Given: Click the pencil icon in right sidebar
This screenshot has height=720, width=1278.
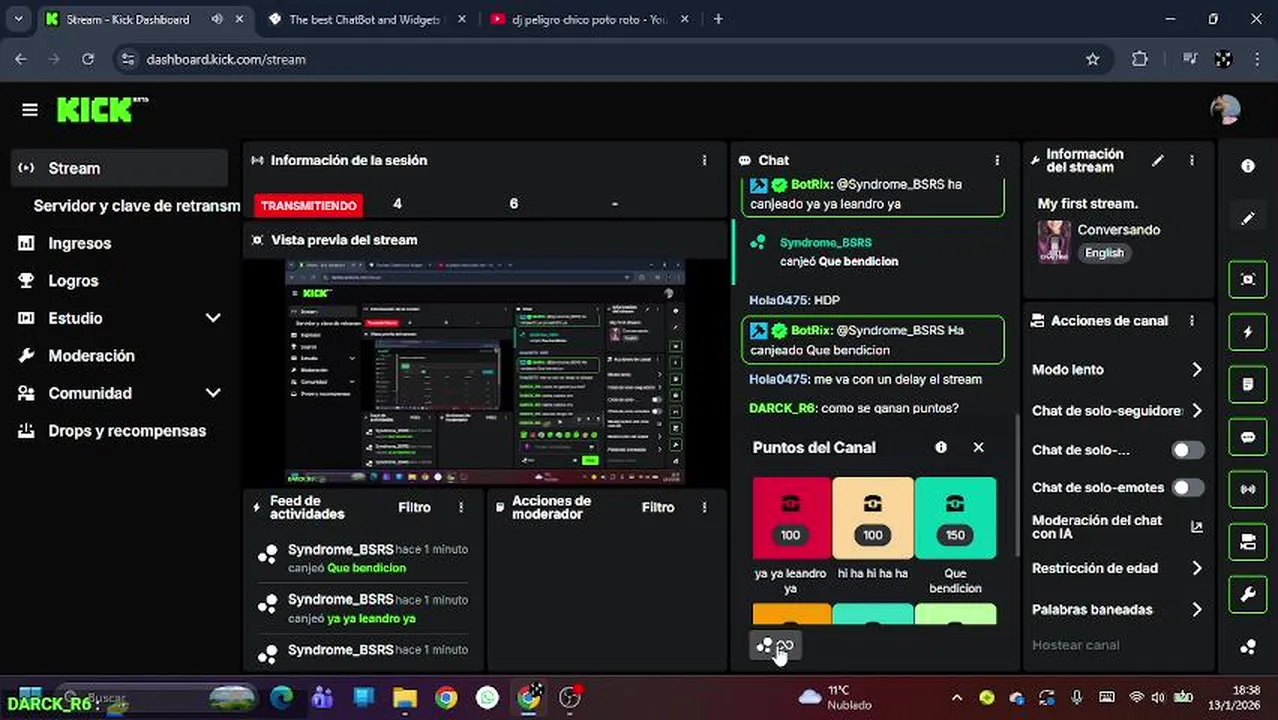Looking at the screenshot, I should [x=1248, y=218].
